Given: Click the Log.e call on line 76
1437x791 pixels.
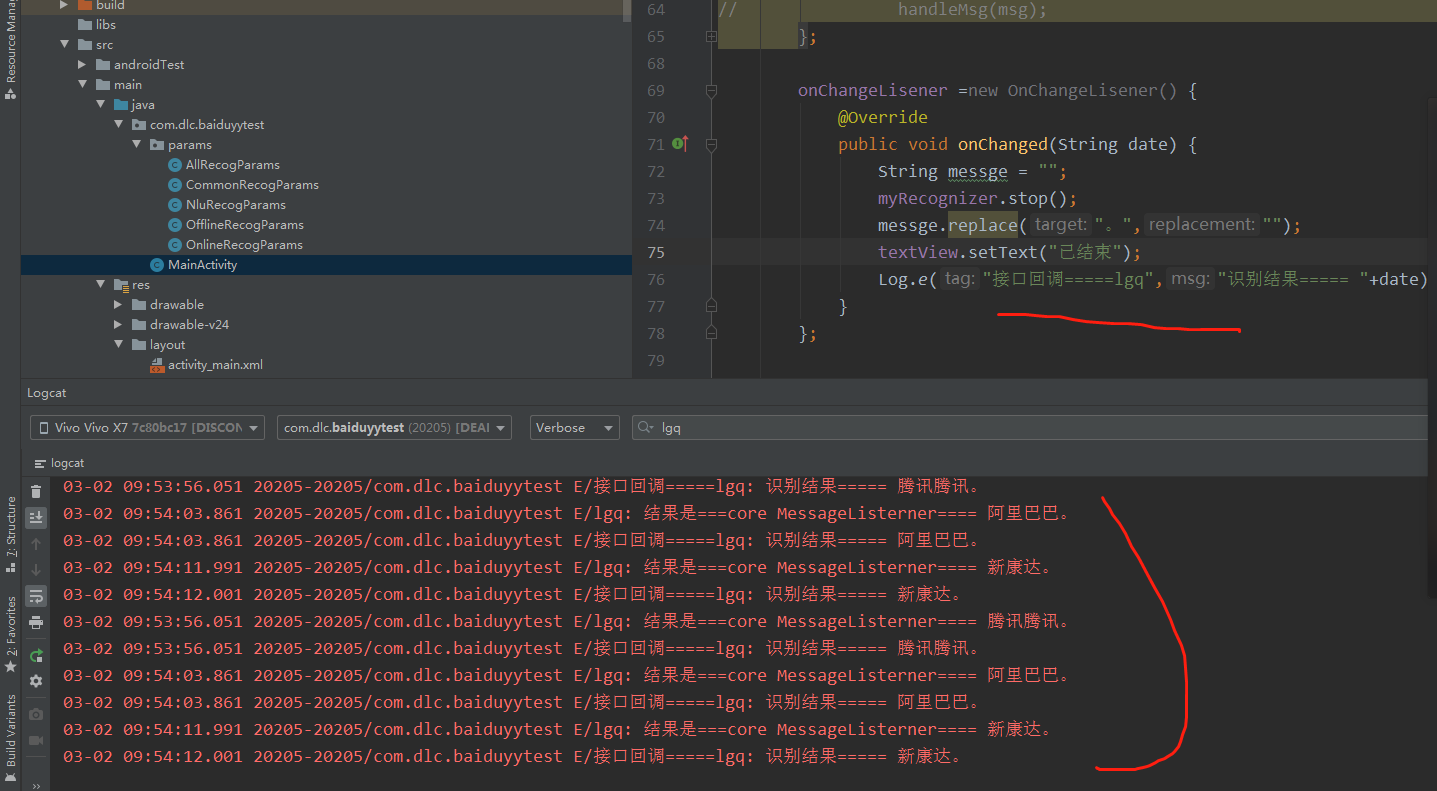Looking at the screenshot, I should (x=1153, y=279).
